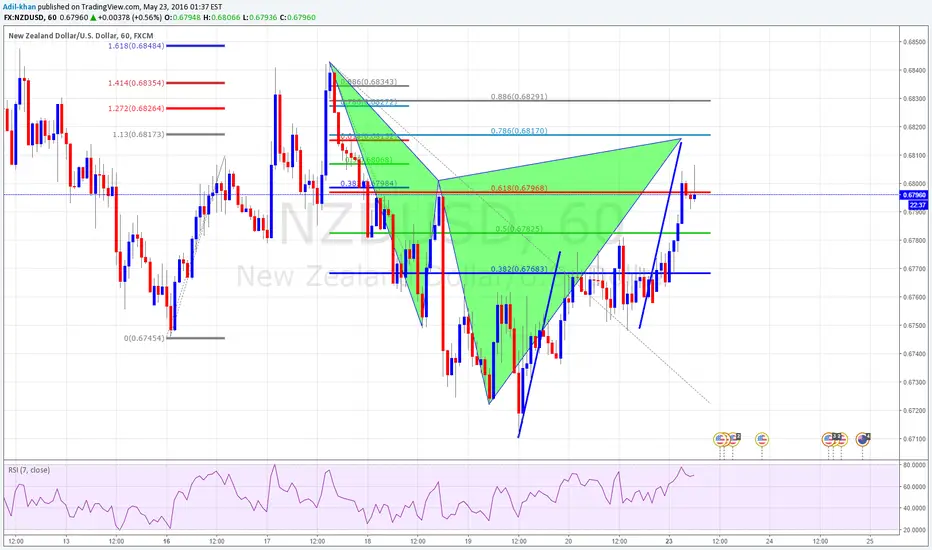The width and height of the screenshot is (932, 550).
Task: Select the 0.5(0.67825) retracement label
Action: click(x=519, y=229)
